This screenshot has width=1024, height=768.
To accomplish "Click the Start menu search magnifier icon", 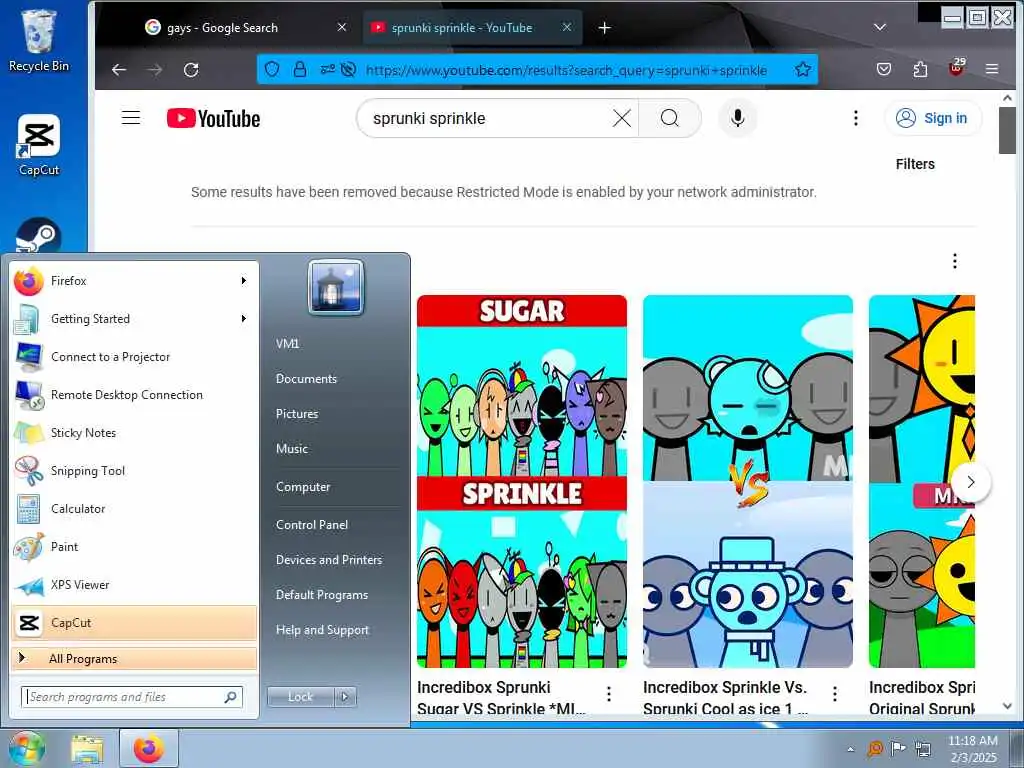I will 231,697.
